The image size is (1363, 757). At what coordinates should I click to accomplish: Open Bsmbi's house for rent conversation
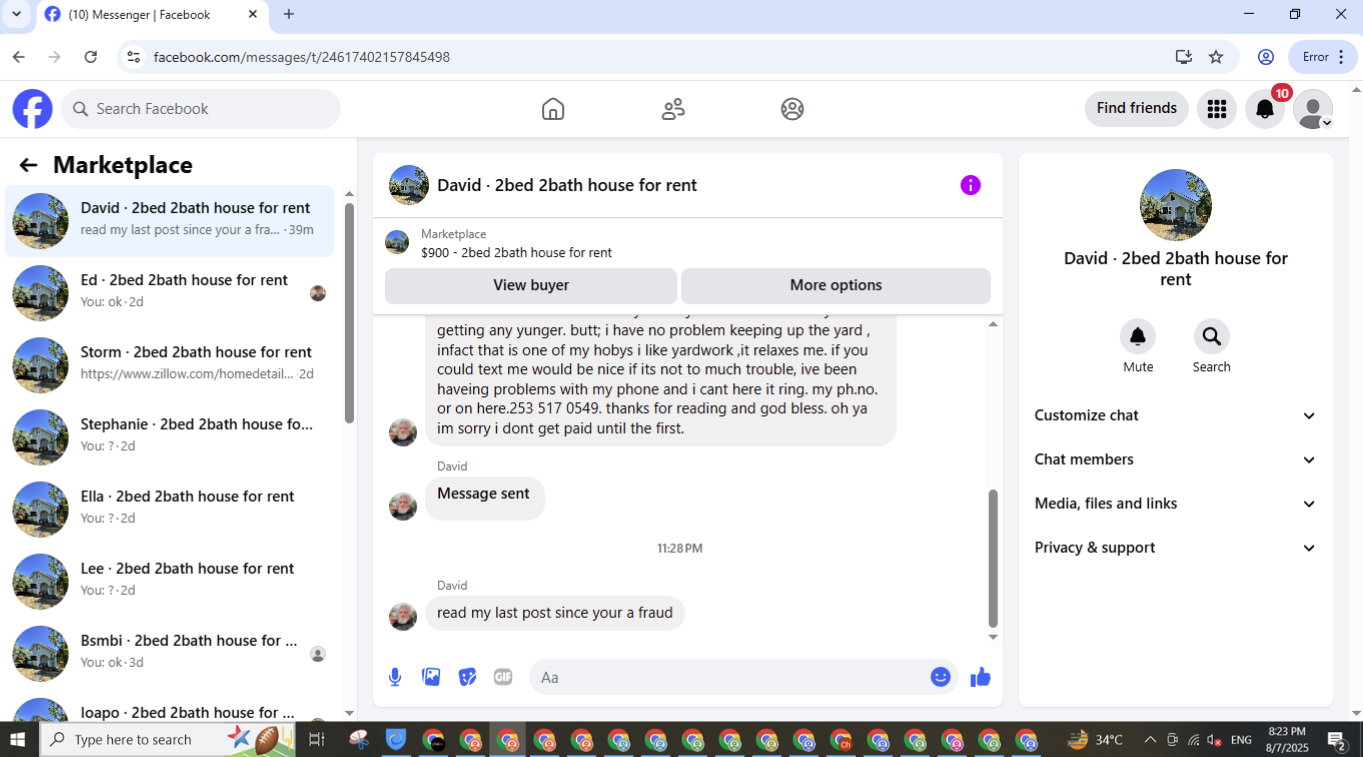170,653
